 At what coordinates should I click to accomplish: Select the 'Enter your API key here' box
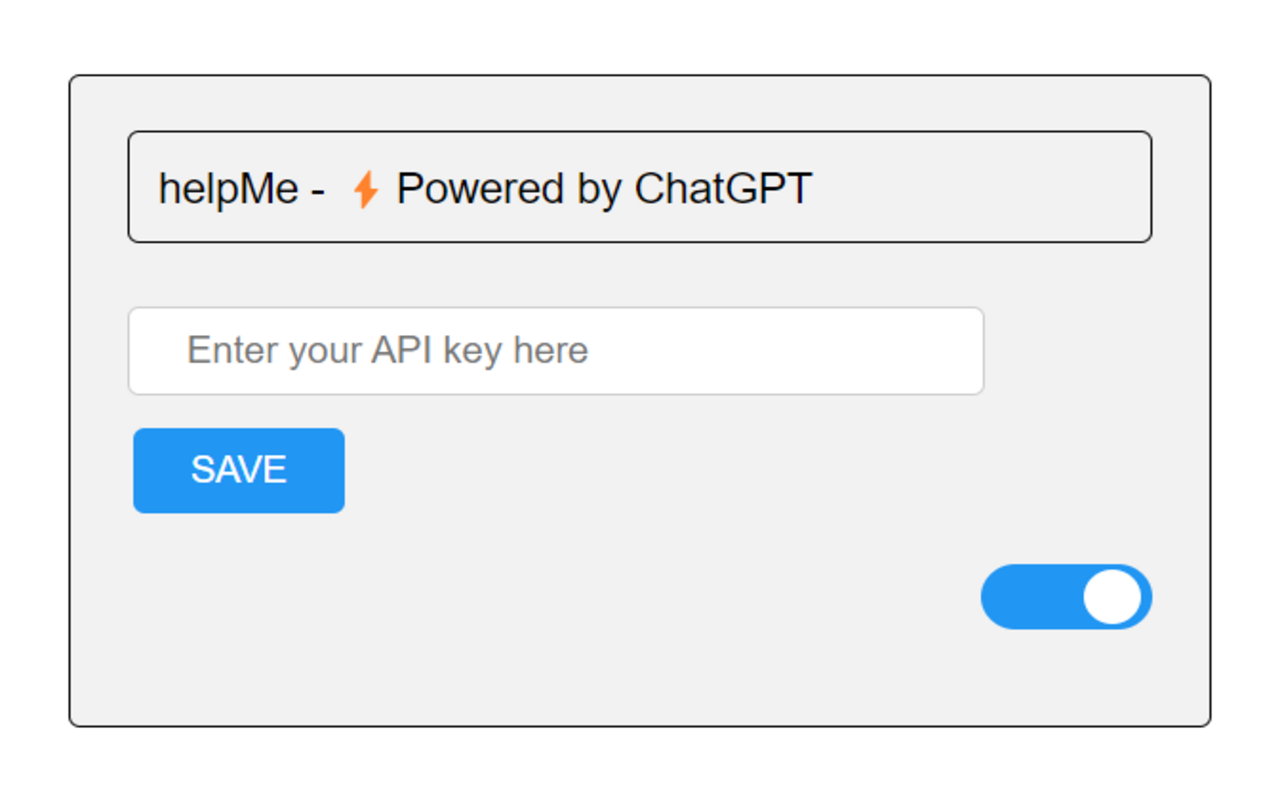pyautogui.click(x=556, y=350)
